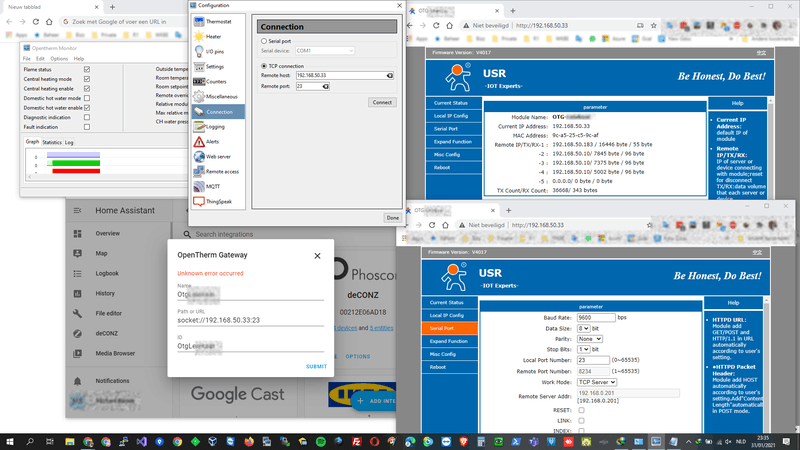This screenshot has width=800, height=450.
Task: Open Data Size dropdown
Action: tap(583, 329)
